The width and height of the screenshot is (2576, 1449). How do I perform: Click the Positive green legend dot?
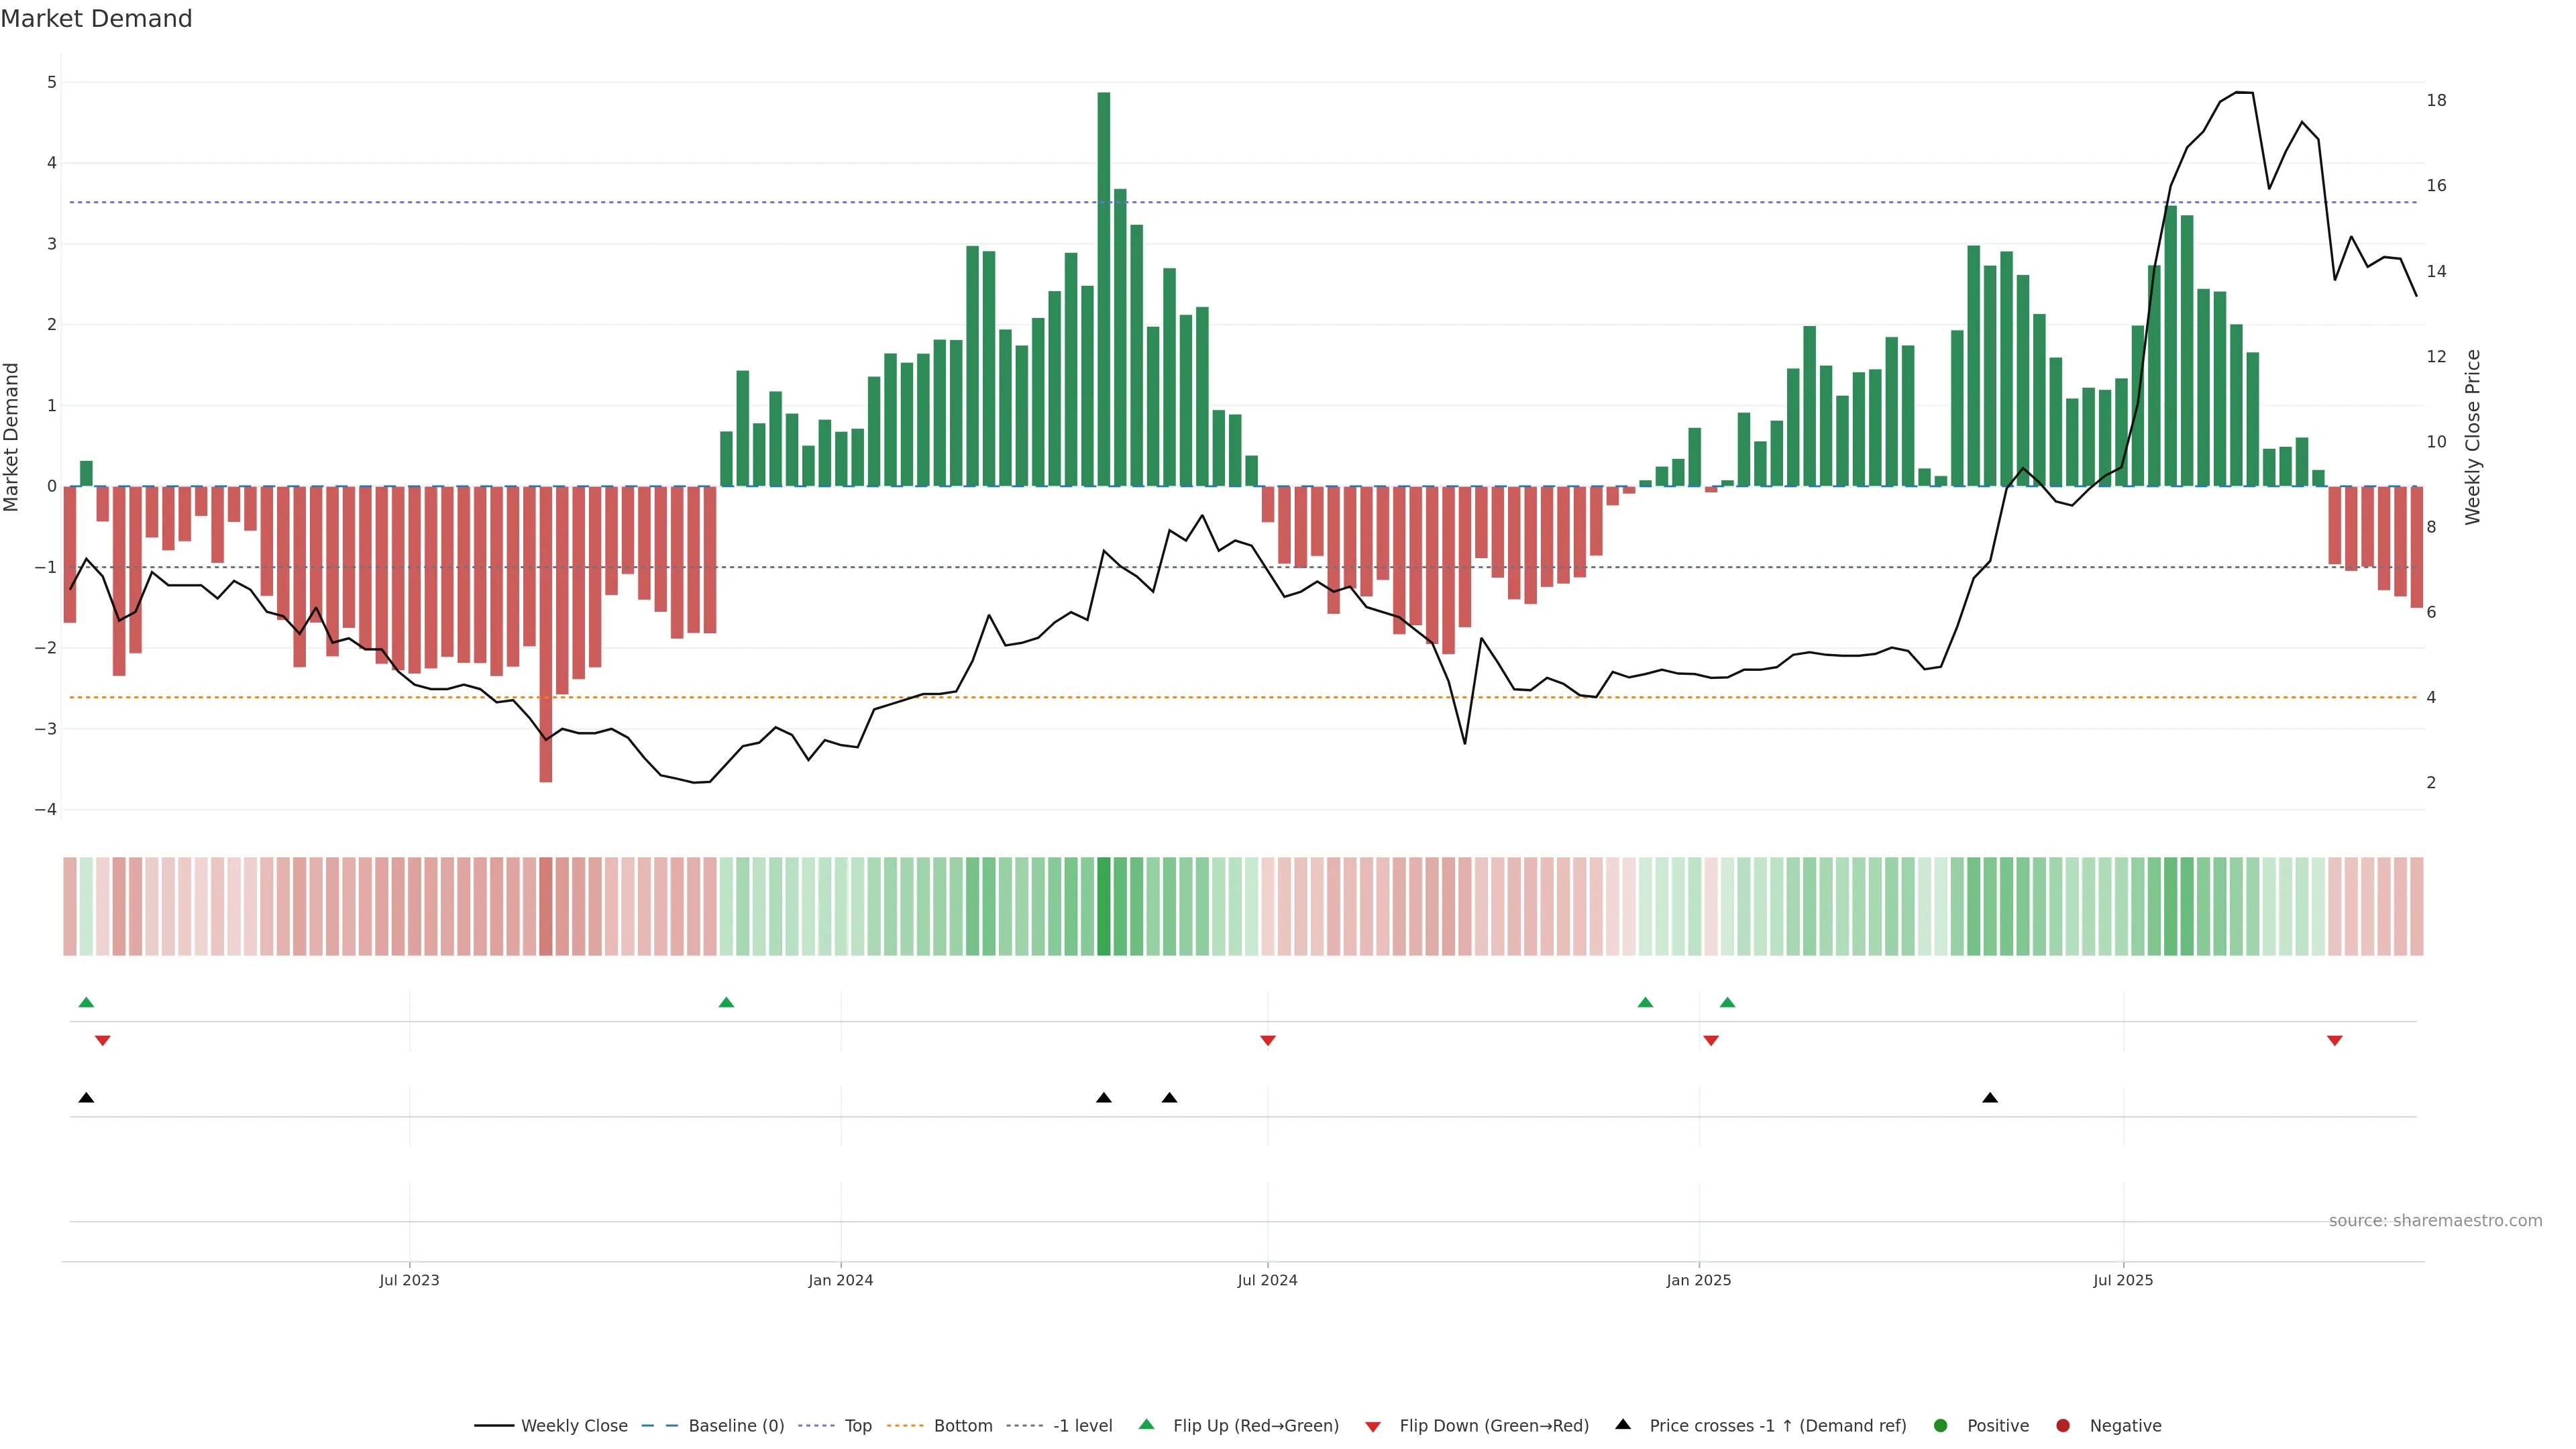1941,1426
